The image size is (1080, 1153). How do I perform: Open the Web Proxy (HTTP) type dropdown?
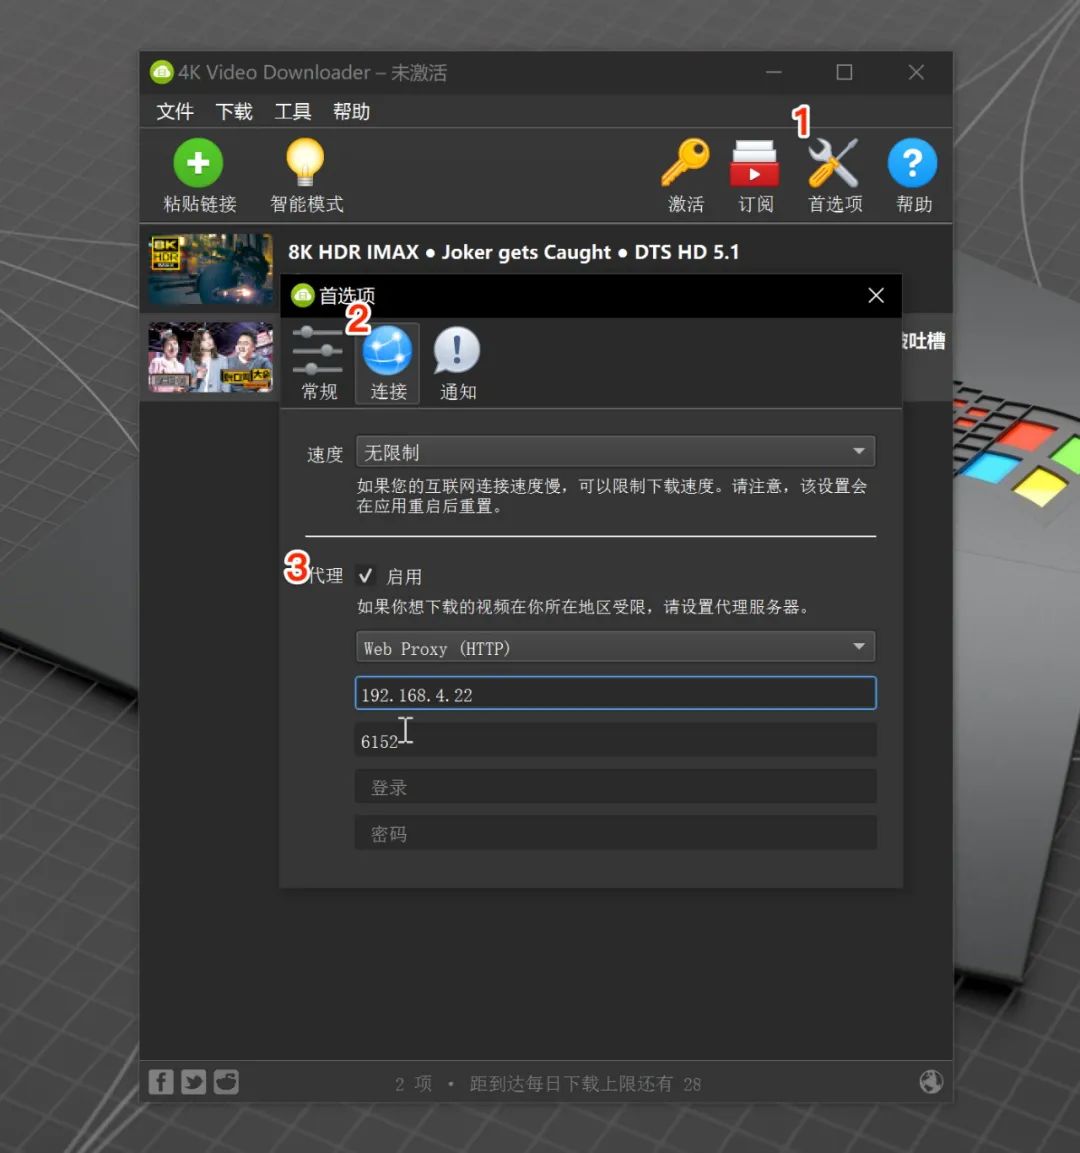pos(615,647)
